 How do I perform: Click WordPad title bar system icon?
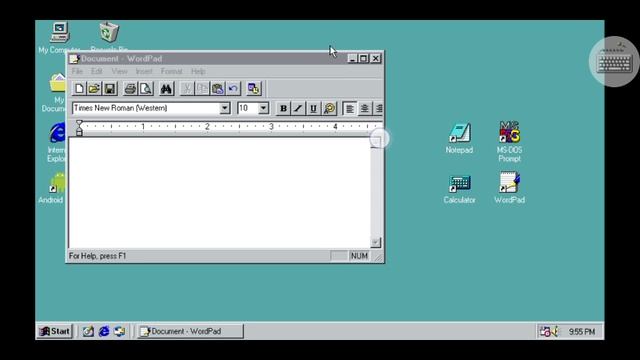pyautogui.click(x=74, y=59)
